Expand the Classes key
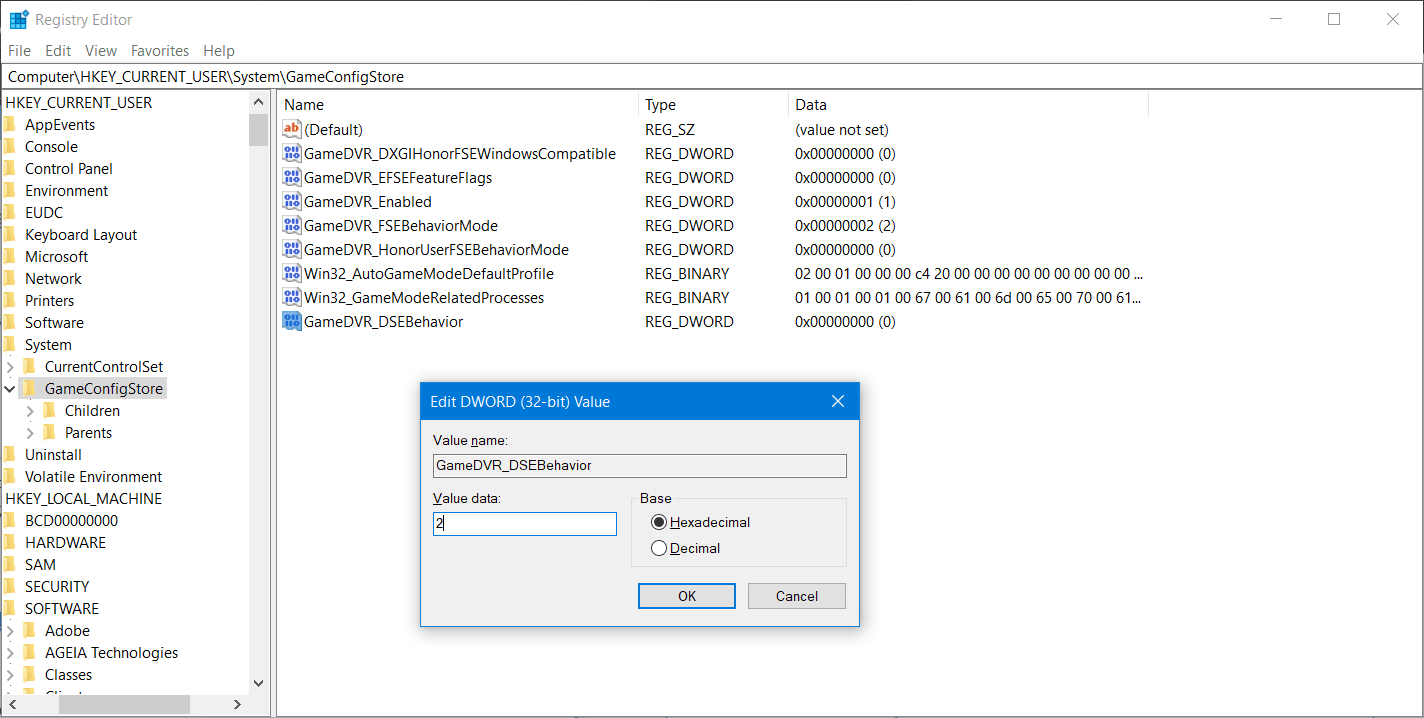This screenshot has height=718, width=1424. [10, 675]
